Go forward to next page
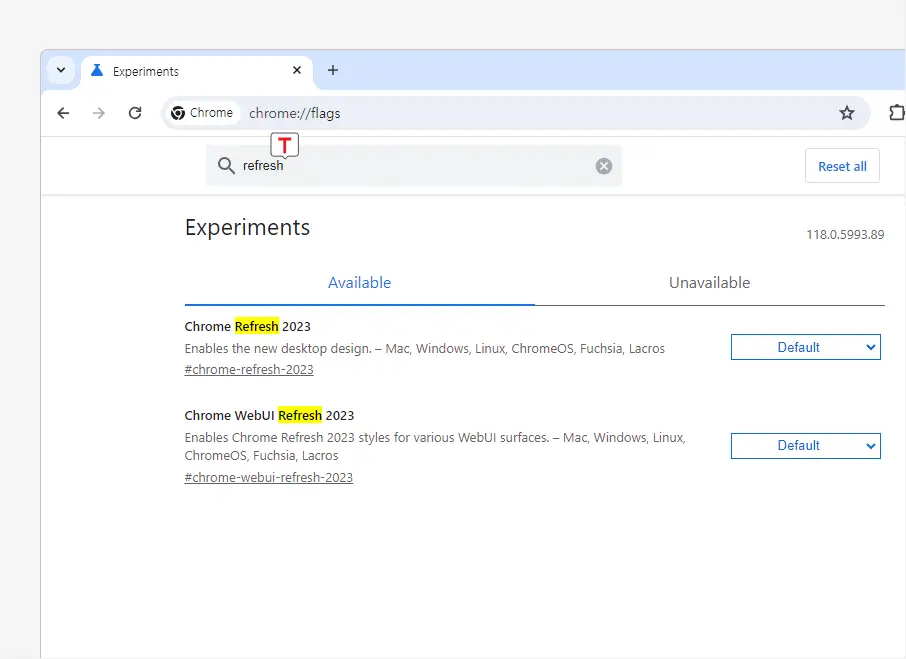This screenshot has height=659, width=906. point(99,113)
